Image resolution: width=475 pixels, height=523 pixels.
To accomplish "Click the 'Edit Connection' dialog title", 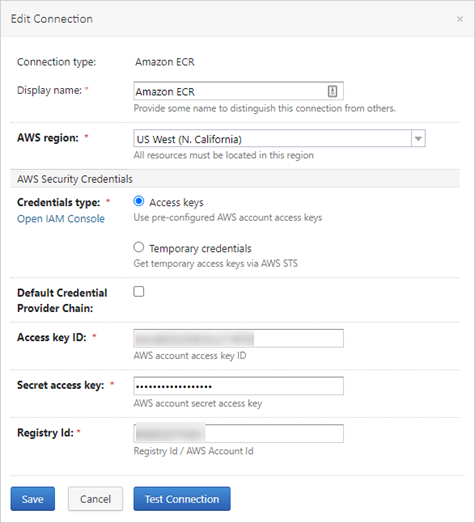I will 52,19.
